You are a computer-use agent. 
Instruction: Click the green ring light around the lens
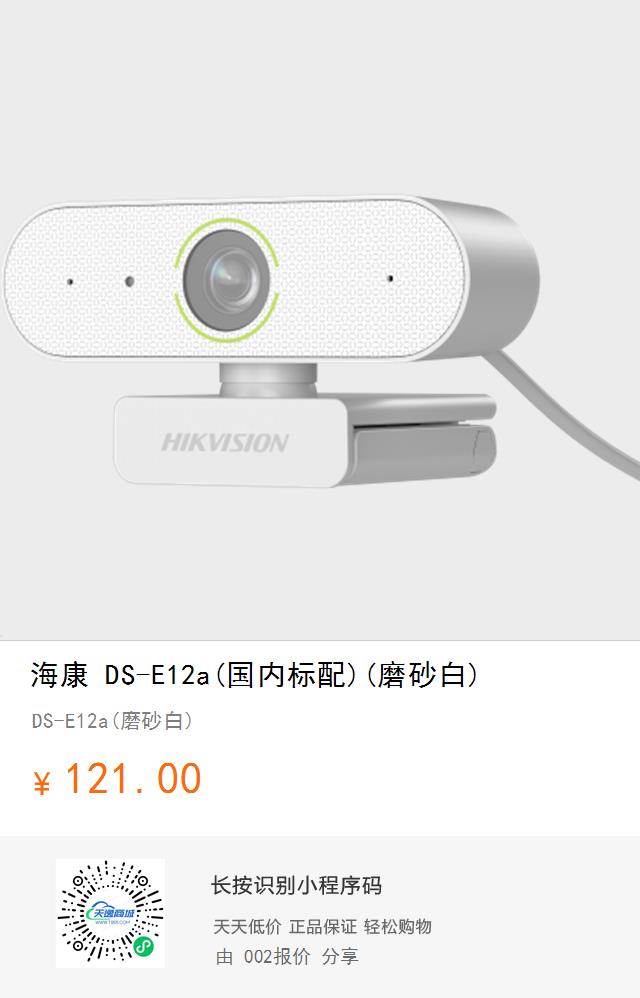226,280
